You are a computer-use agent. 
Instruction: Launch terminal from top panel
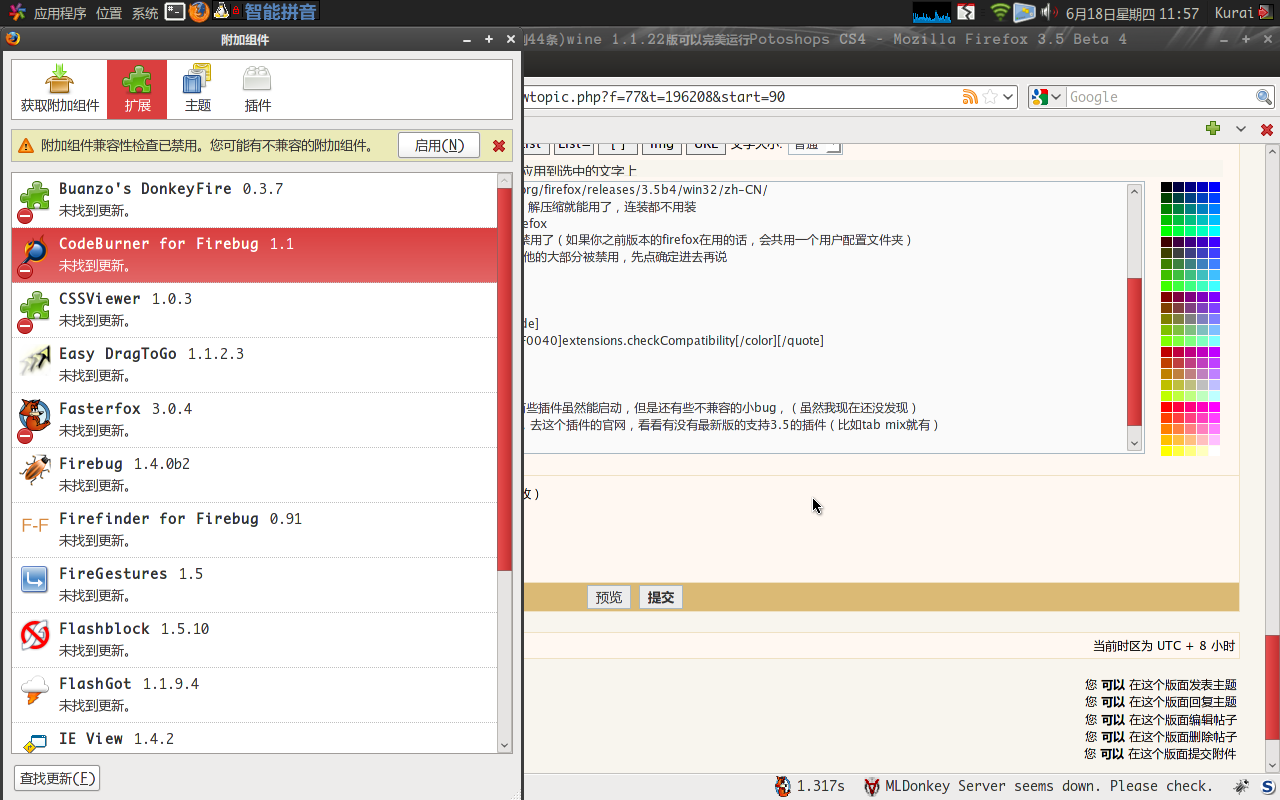point(175,12)
